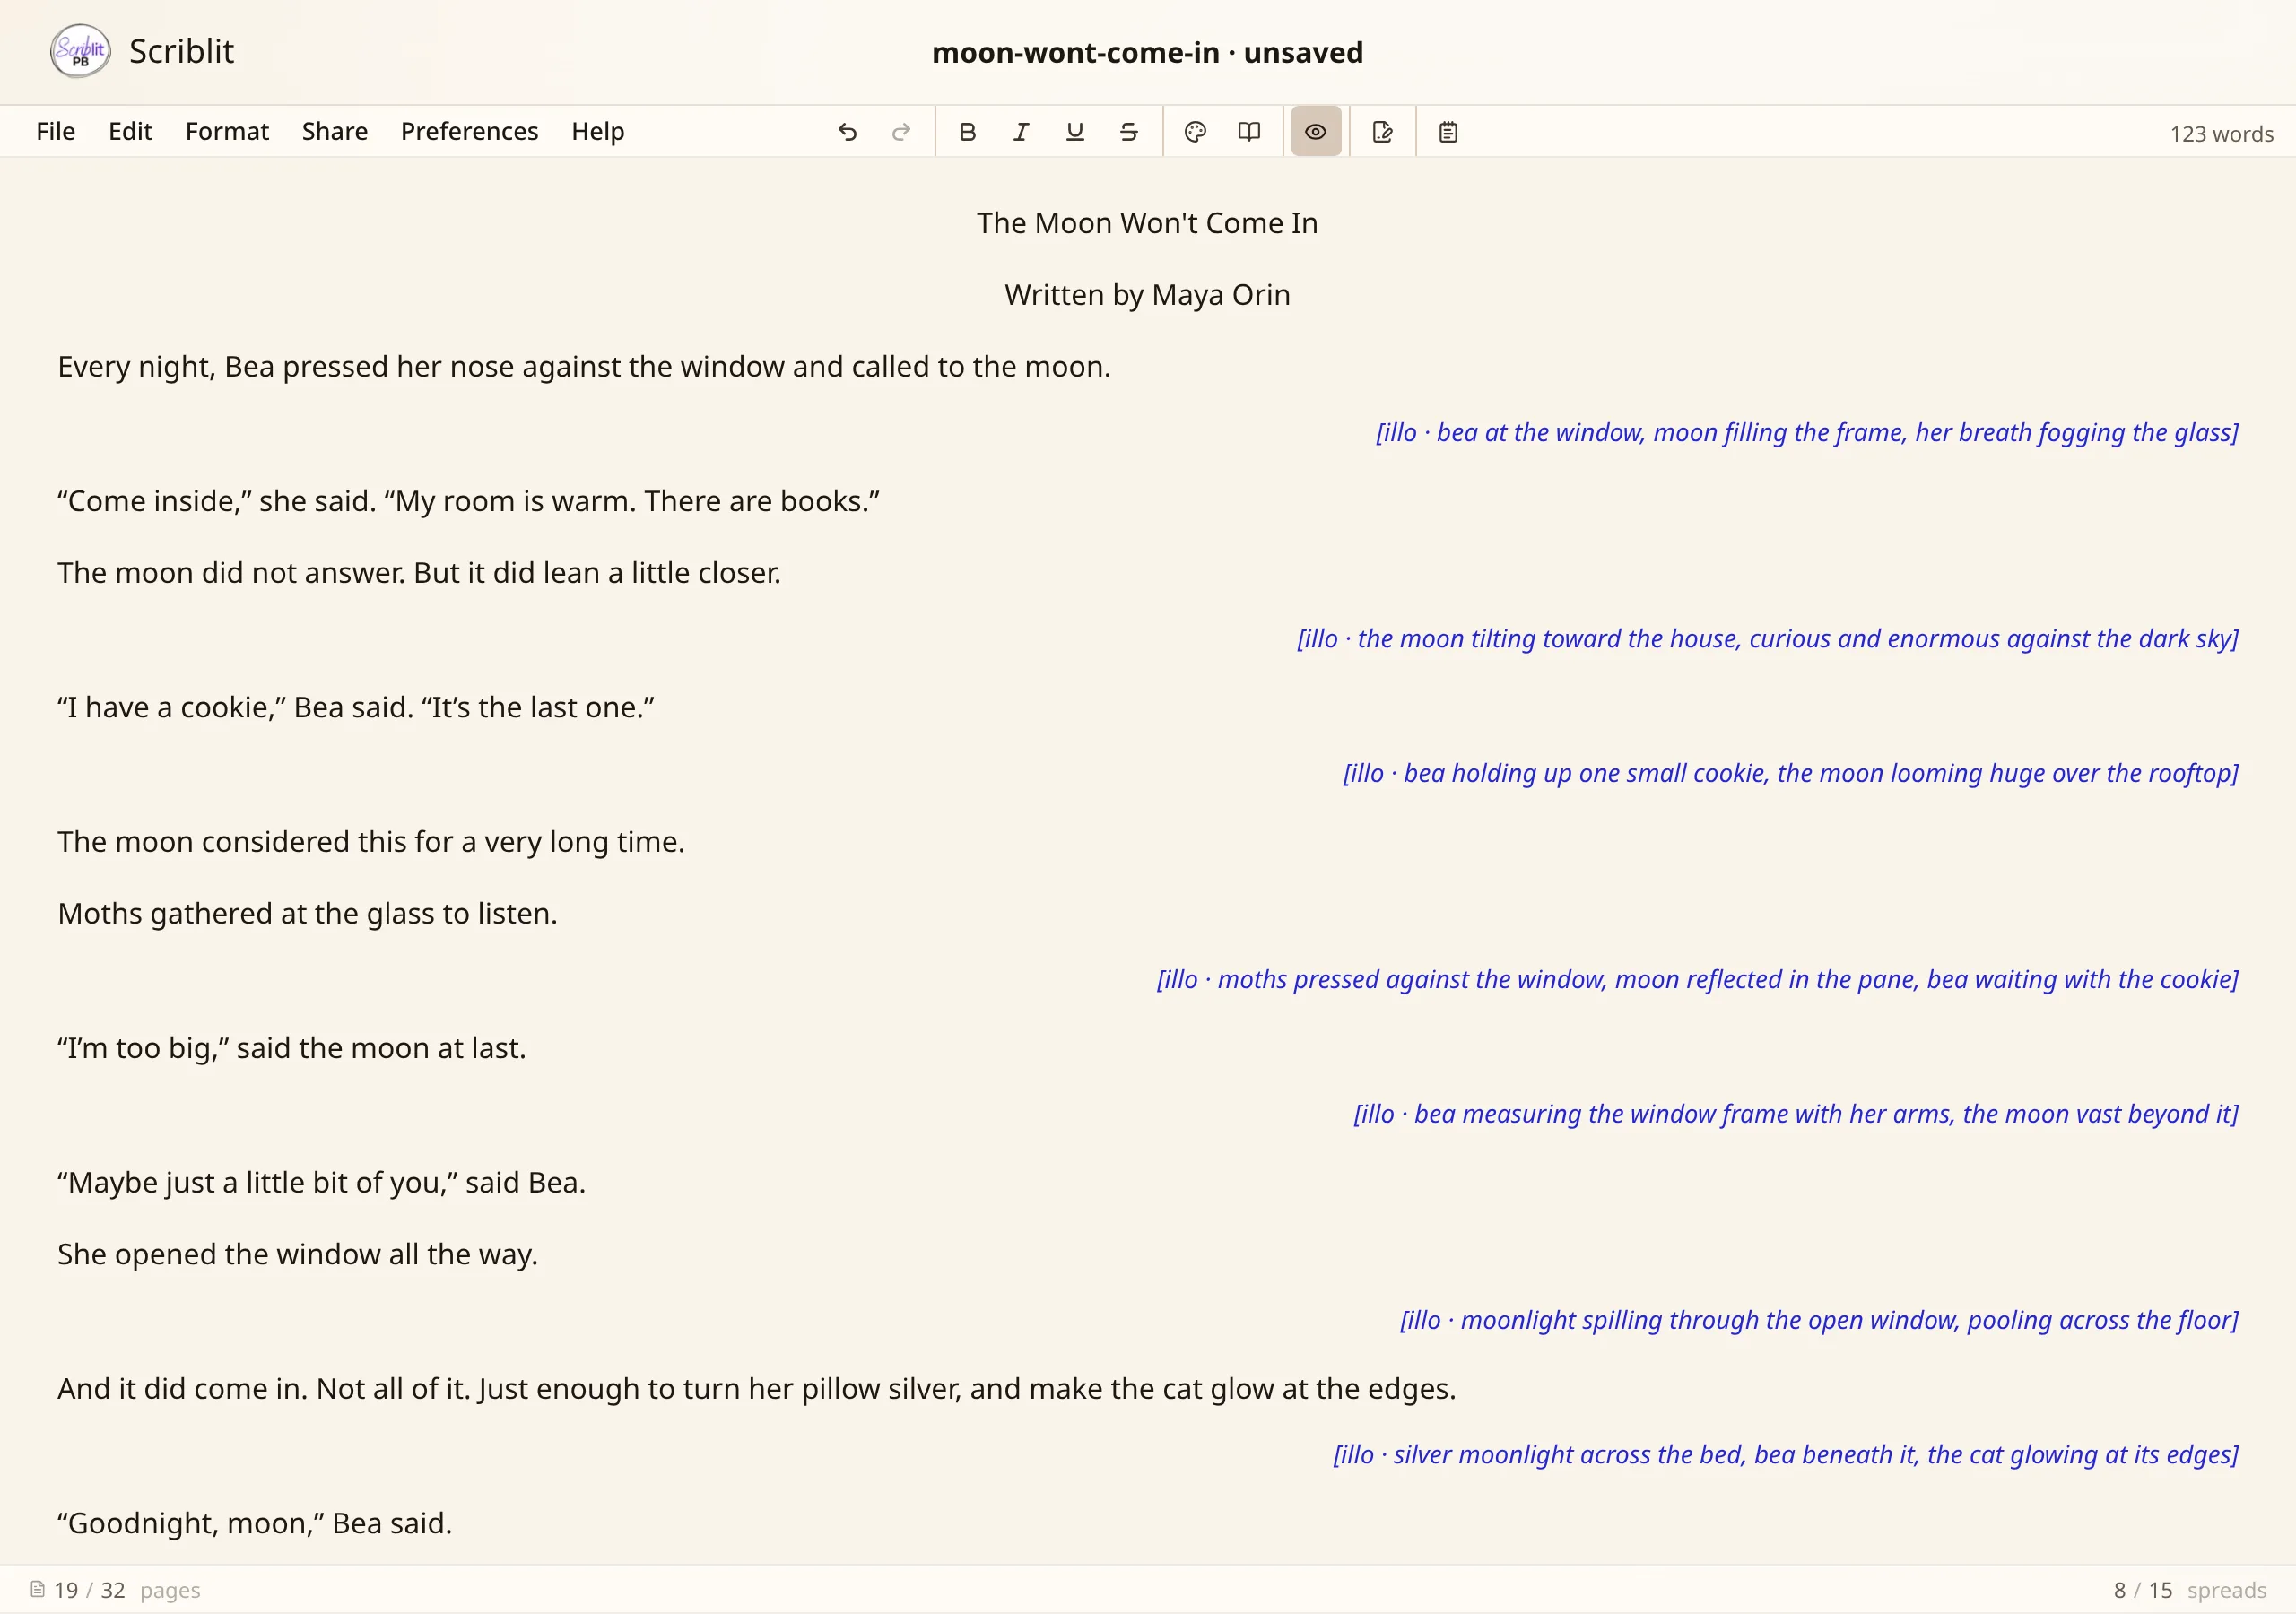This screenshot has width=2296, height=1614.
Task: Click illo note about breath fogging the glass
Action: point(1807,433)
